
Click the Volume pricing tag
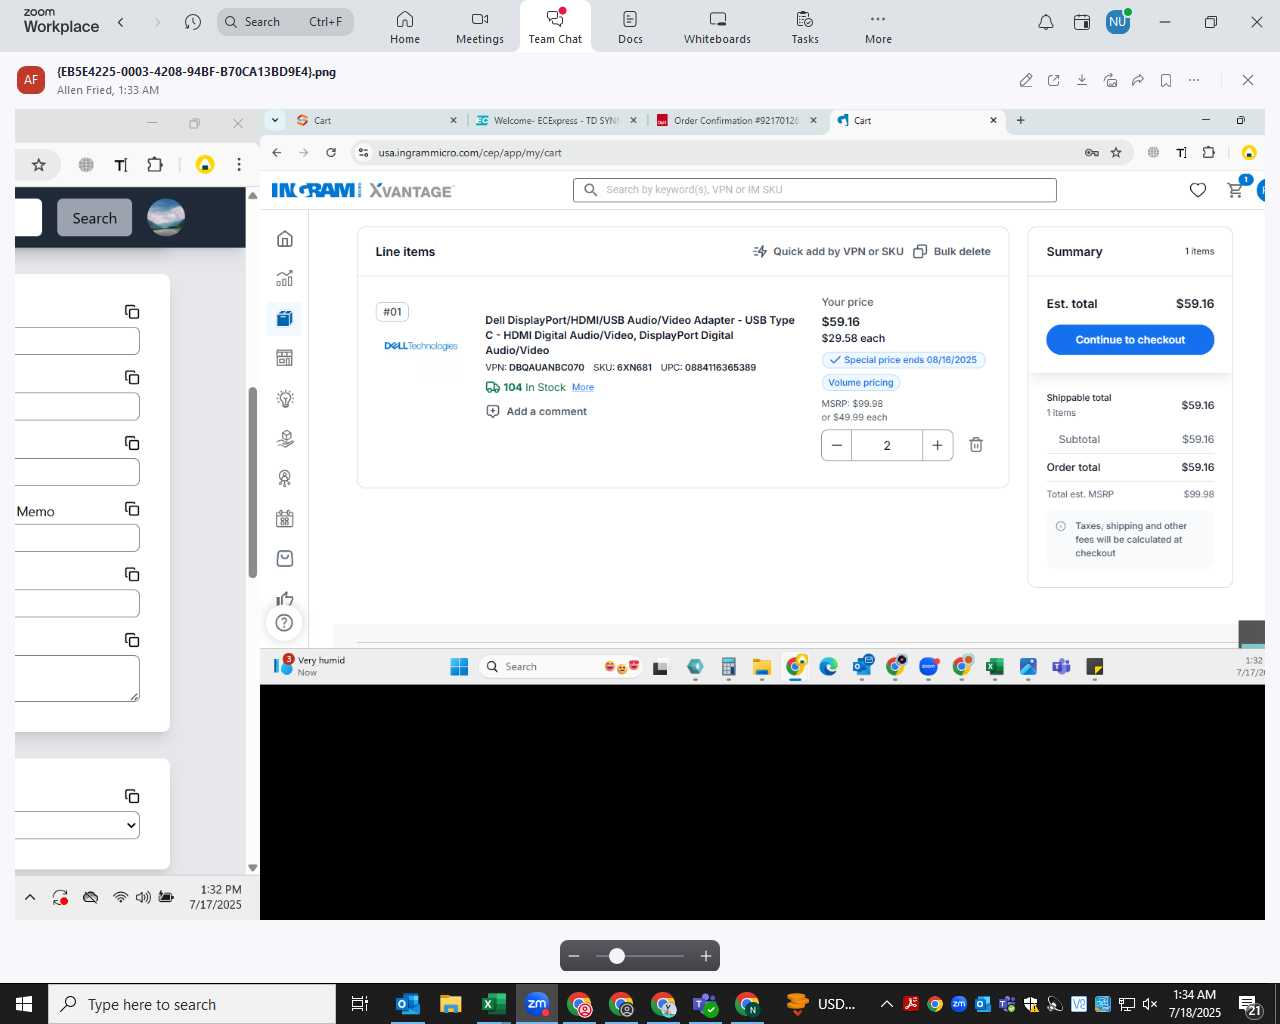pyautogui.click(x=861, y=383)
